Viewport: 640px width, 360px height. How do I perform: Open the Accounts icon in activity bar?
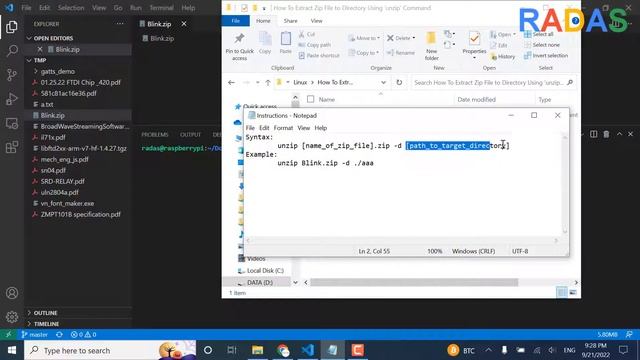[12, 293]
